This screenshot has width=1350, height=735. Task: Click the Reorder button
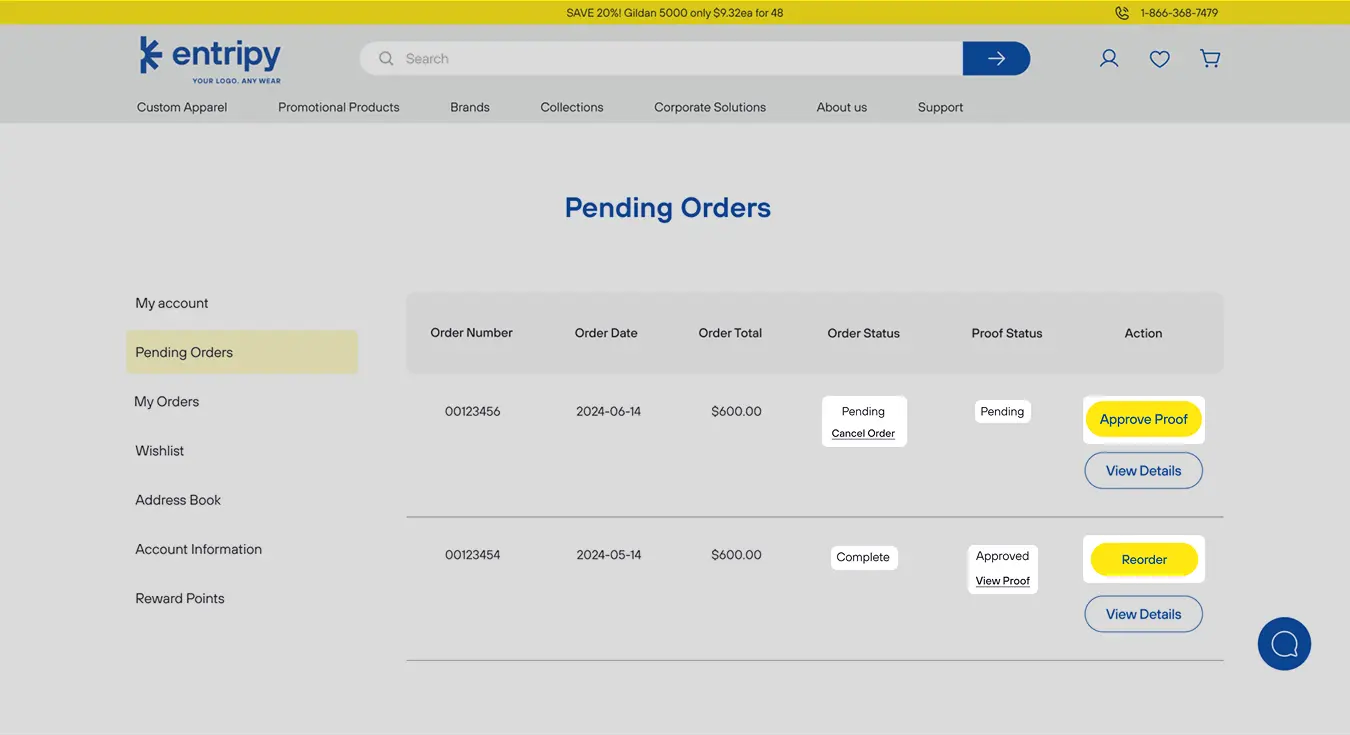pos(1144,560)
